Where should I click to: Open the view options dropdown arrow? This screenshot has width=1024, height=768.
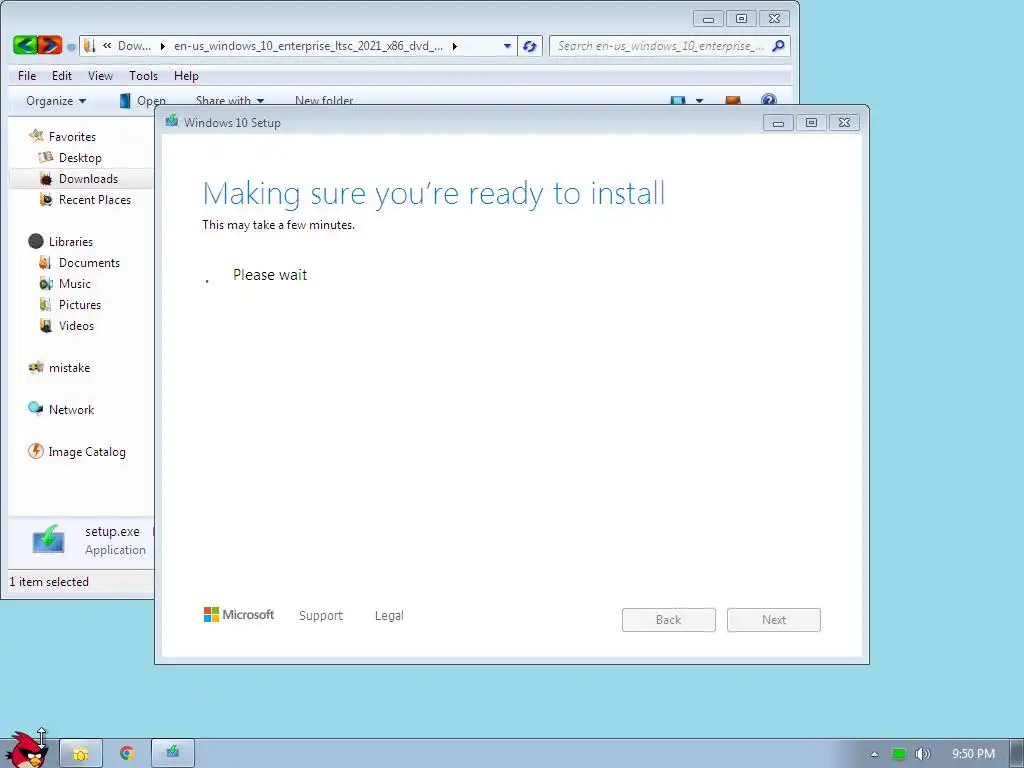pos(699,101)
